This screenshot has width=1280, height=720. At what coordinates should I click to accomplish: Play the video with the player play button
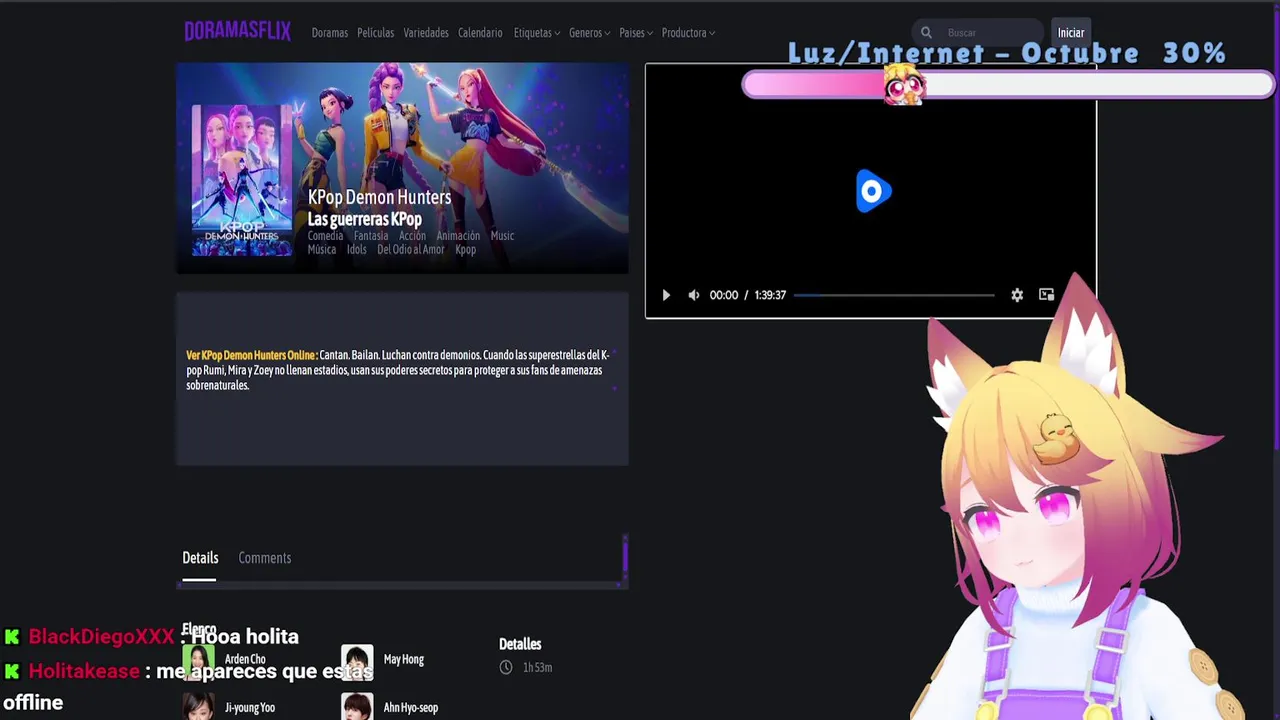(x=666, y=295)
